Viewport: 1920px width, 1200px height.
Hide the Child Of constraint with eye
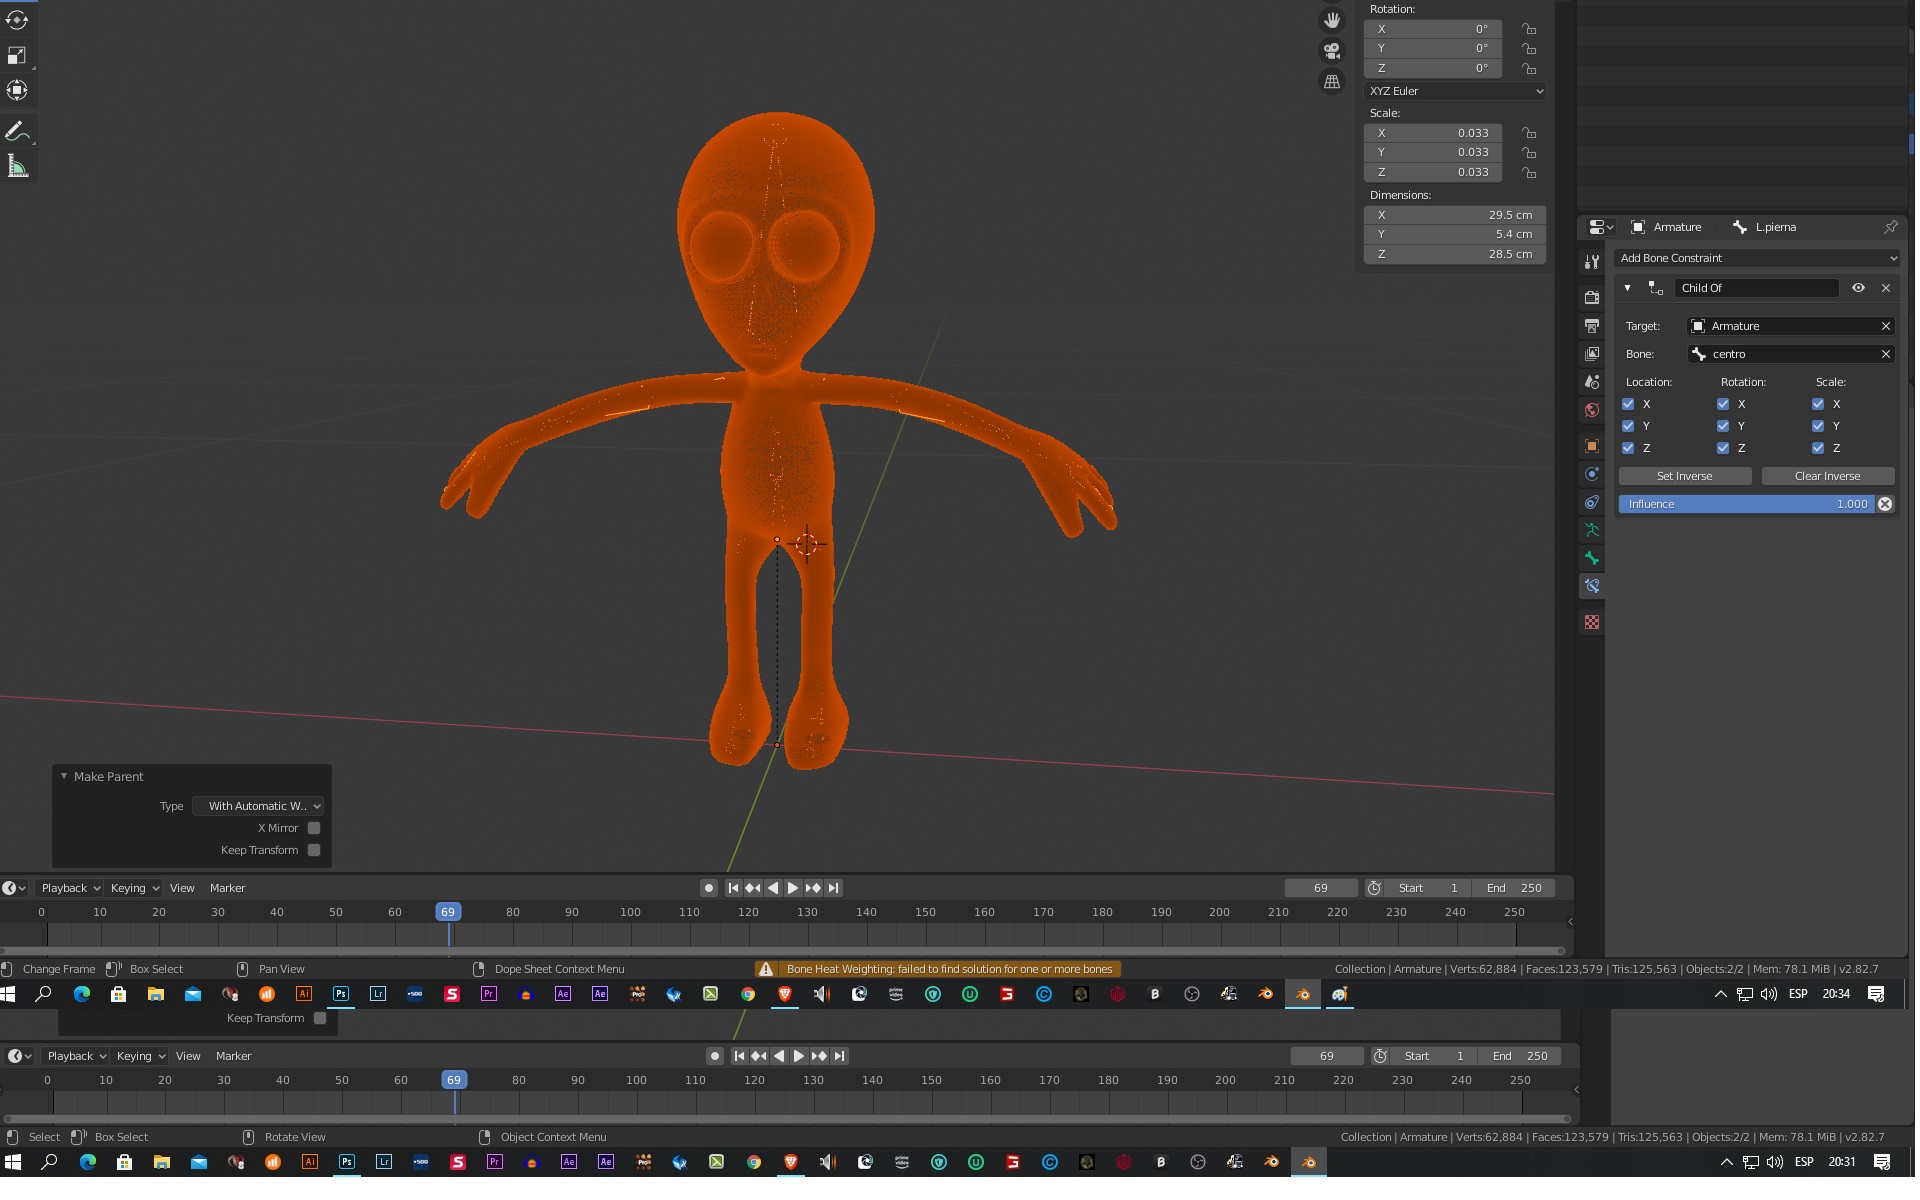[1858, 288]
